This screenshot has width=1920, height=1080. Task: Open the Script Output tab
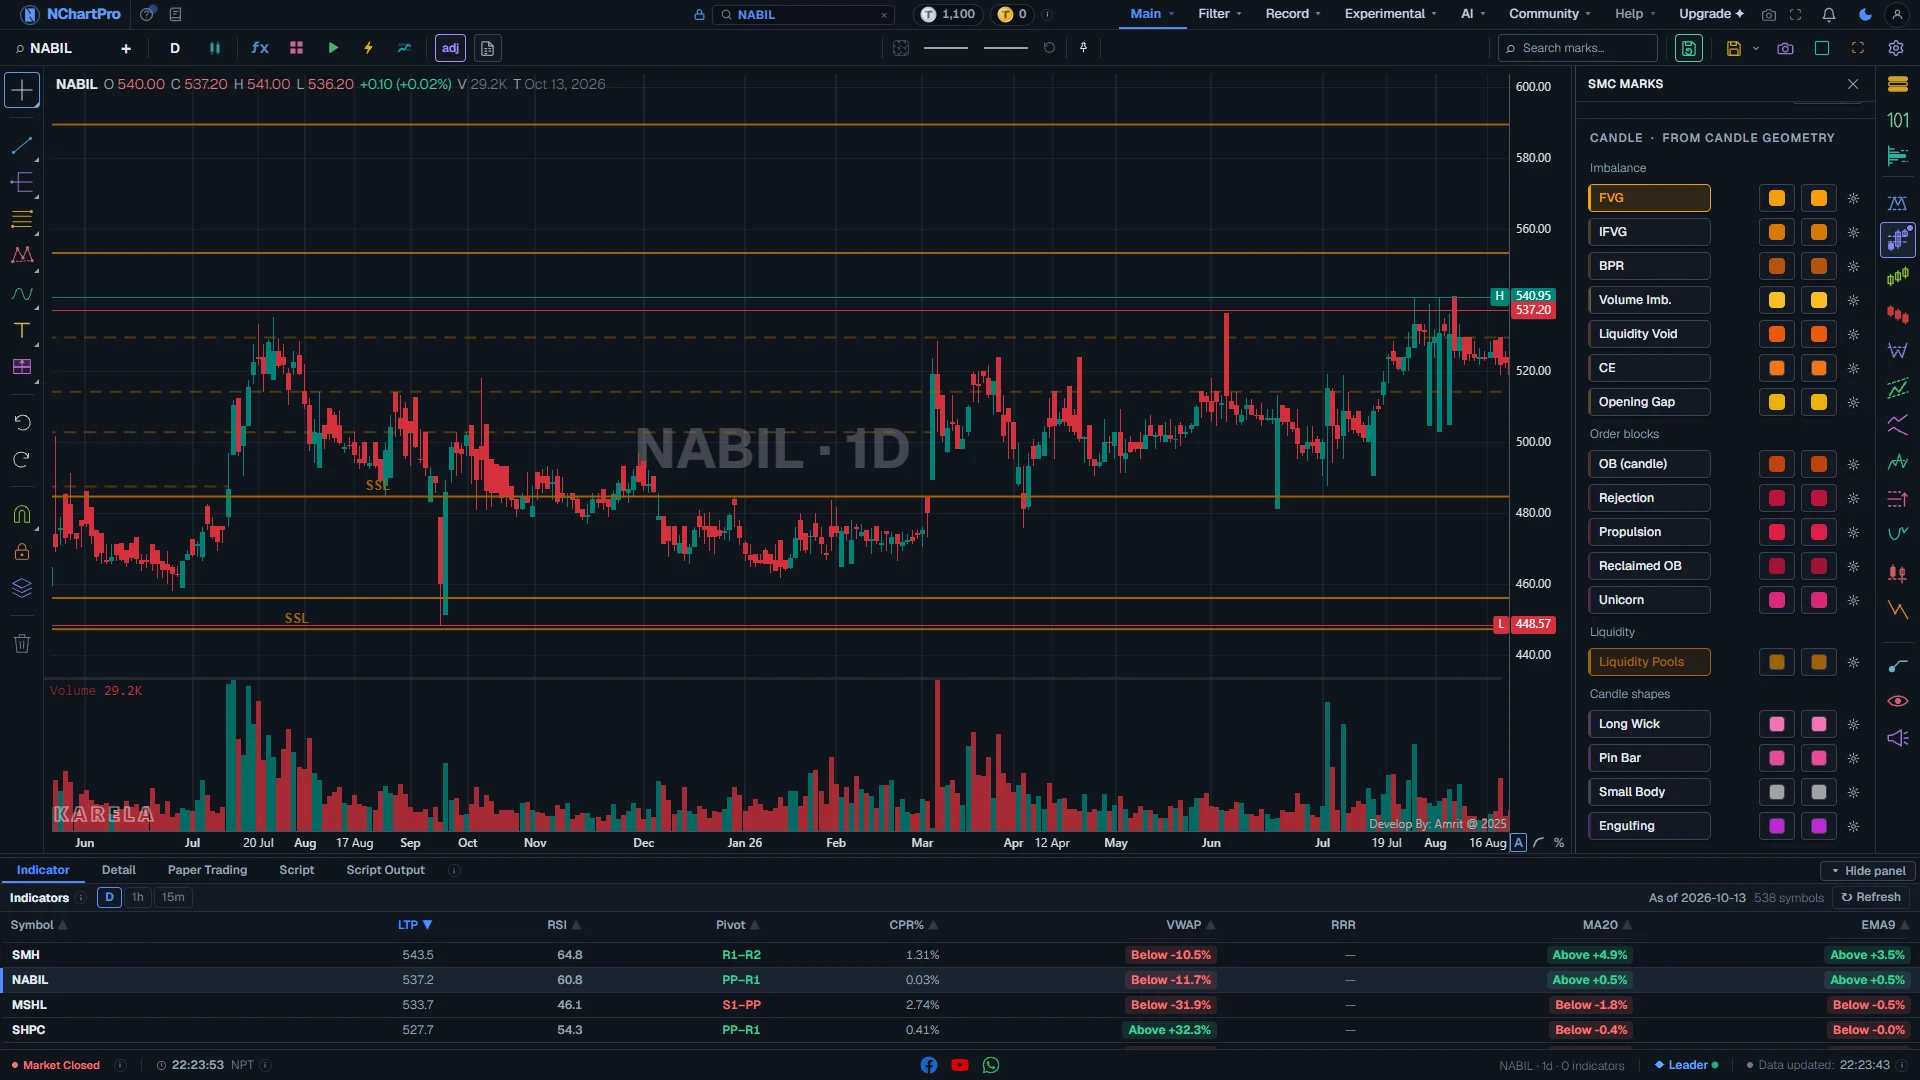click(x=385, y=870)
